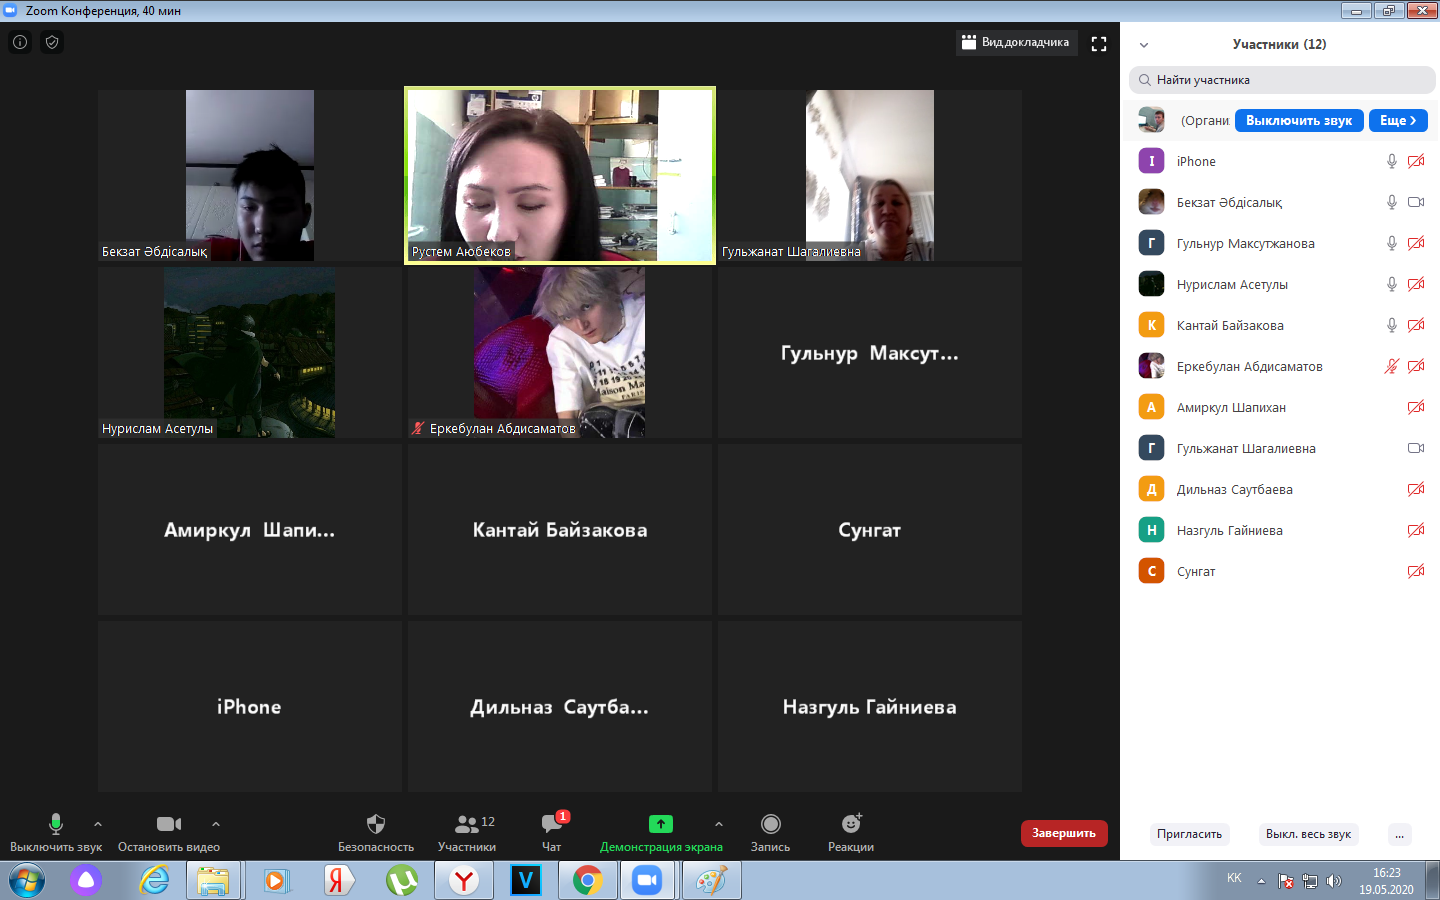Image resolution: width=1440 pixels, height=900 pixels.
Task: Open Google Chrome from the taskbar
Action: (587, 881)
